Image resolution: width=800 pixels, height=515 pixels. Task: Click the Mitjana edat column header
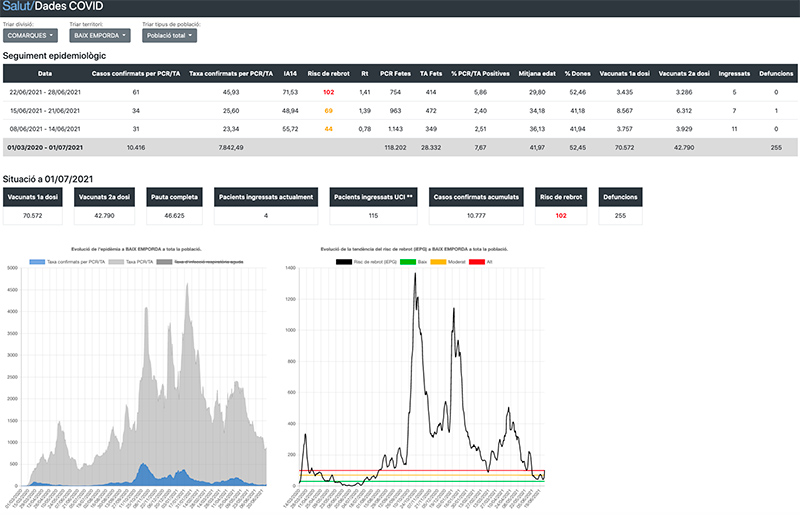(537, 73)
